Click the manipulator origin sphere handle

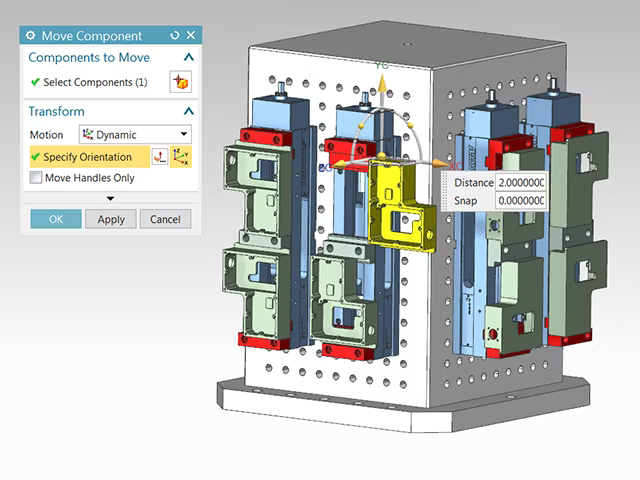[381, 156]
